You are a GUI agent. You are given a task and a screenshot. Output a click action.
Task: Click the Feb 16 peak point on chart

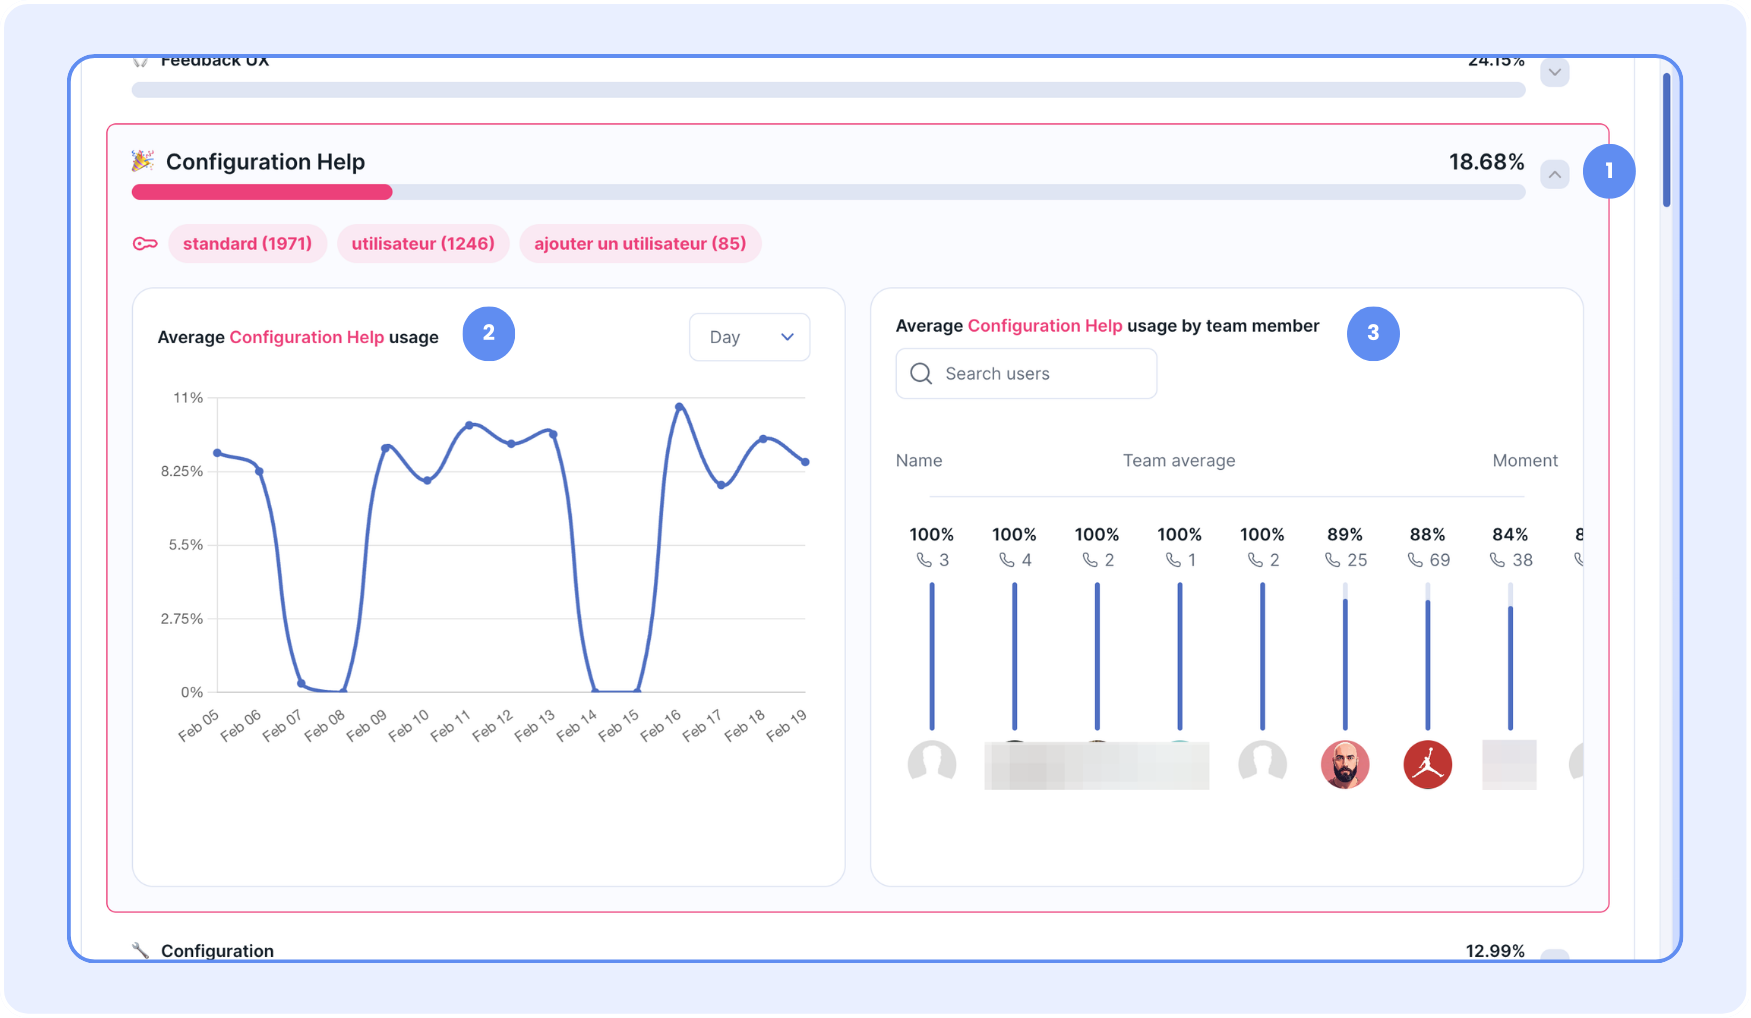679,407
